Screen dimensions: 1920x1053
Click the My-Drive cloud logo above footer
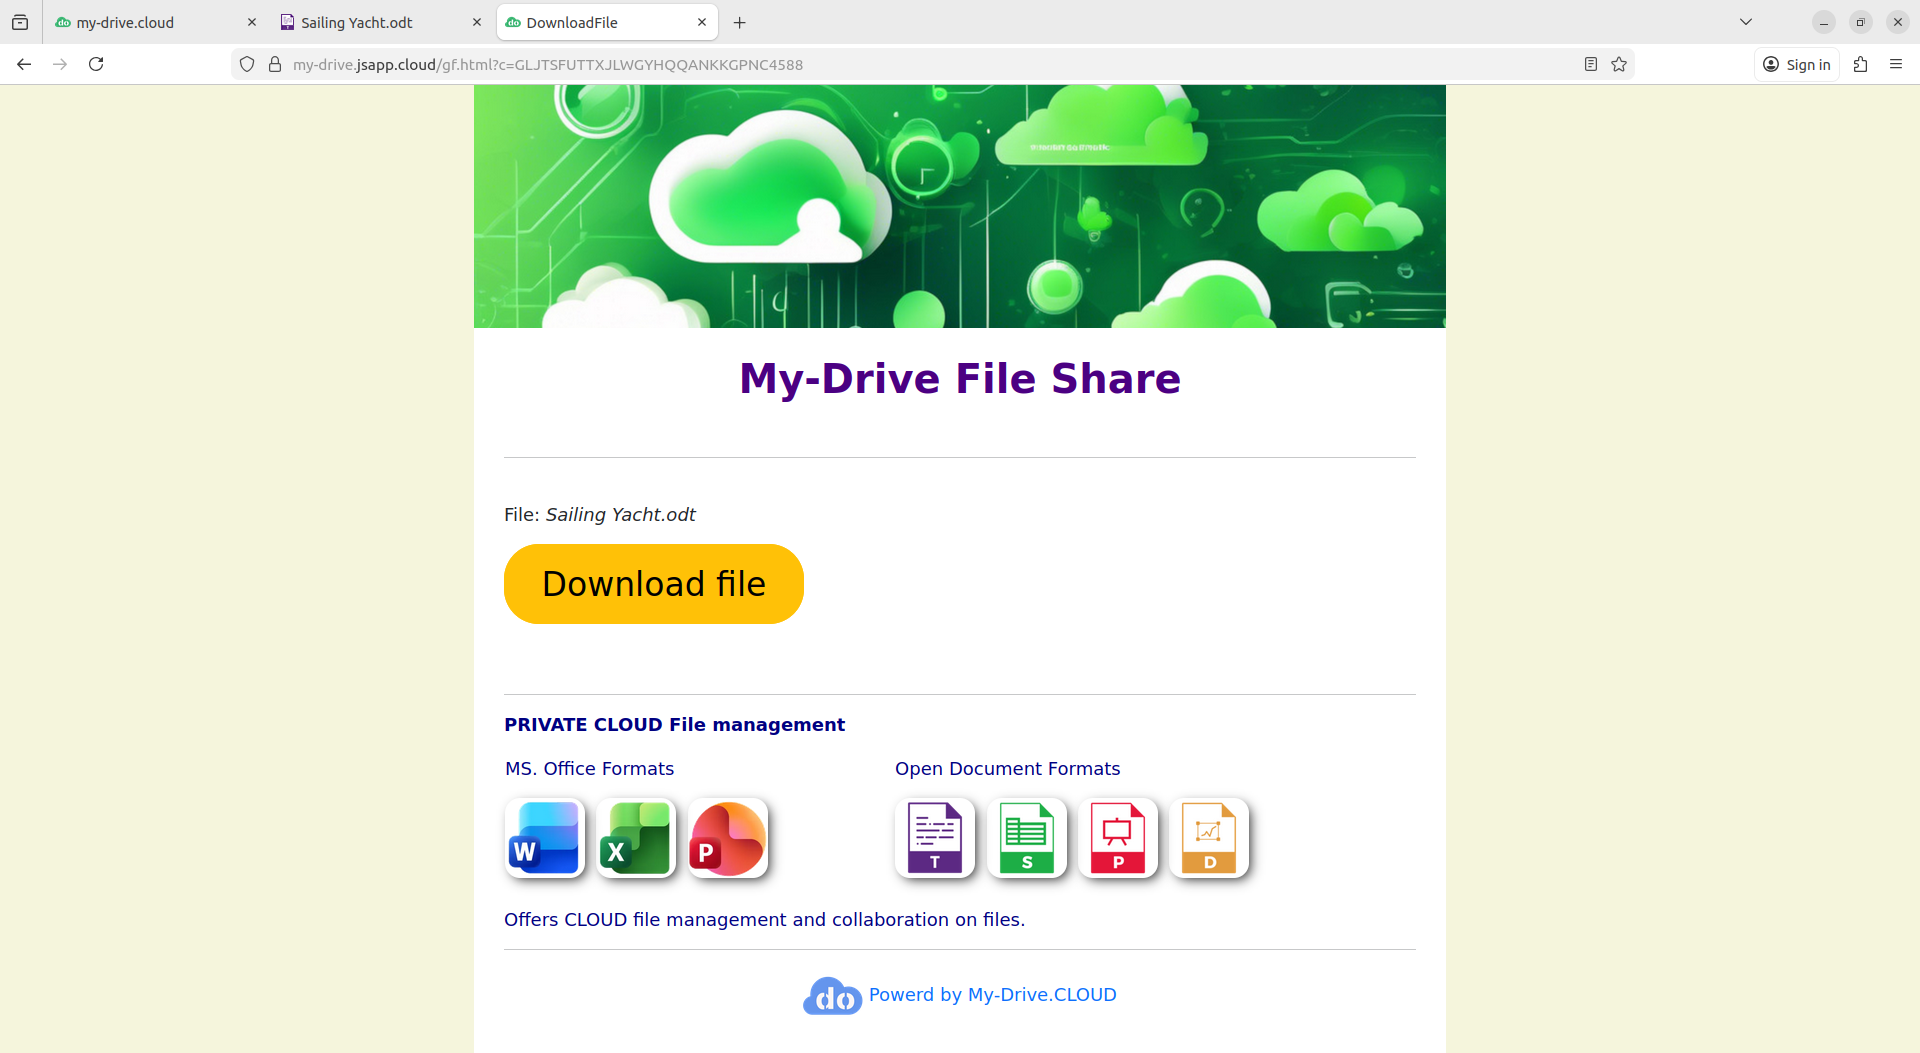point(832,995)
